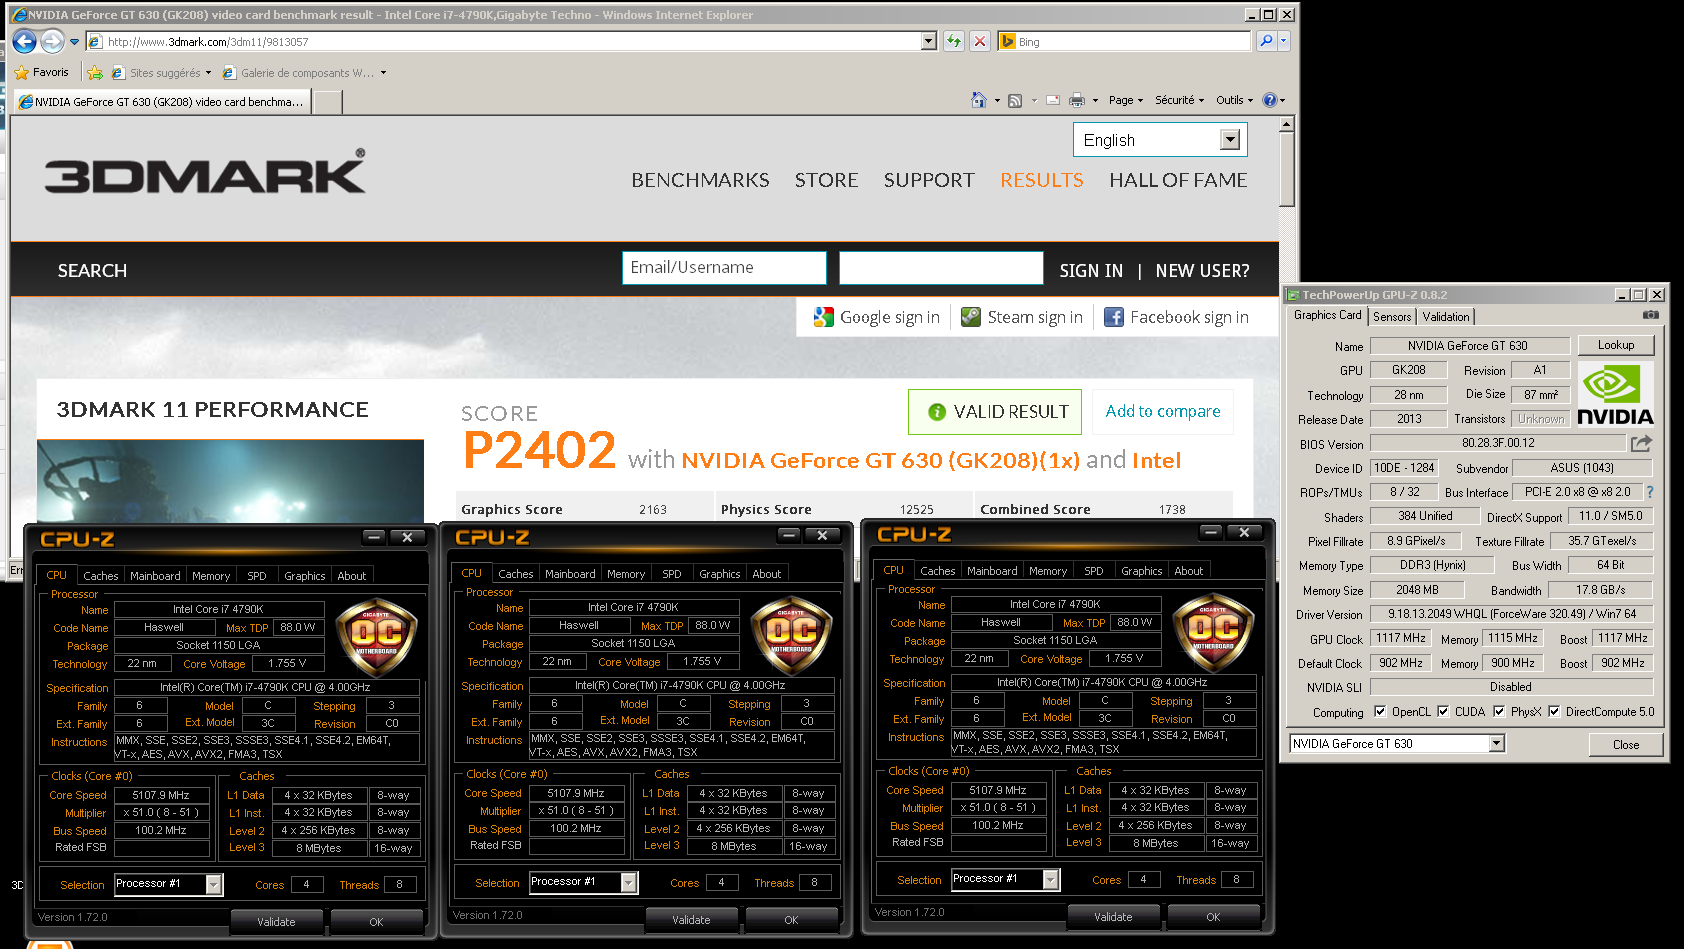Click the SEARCH label on 3DMark bar
1684x949 pixels.
click(x=92, y=271)
